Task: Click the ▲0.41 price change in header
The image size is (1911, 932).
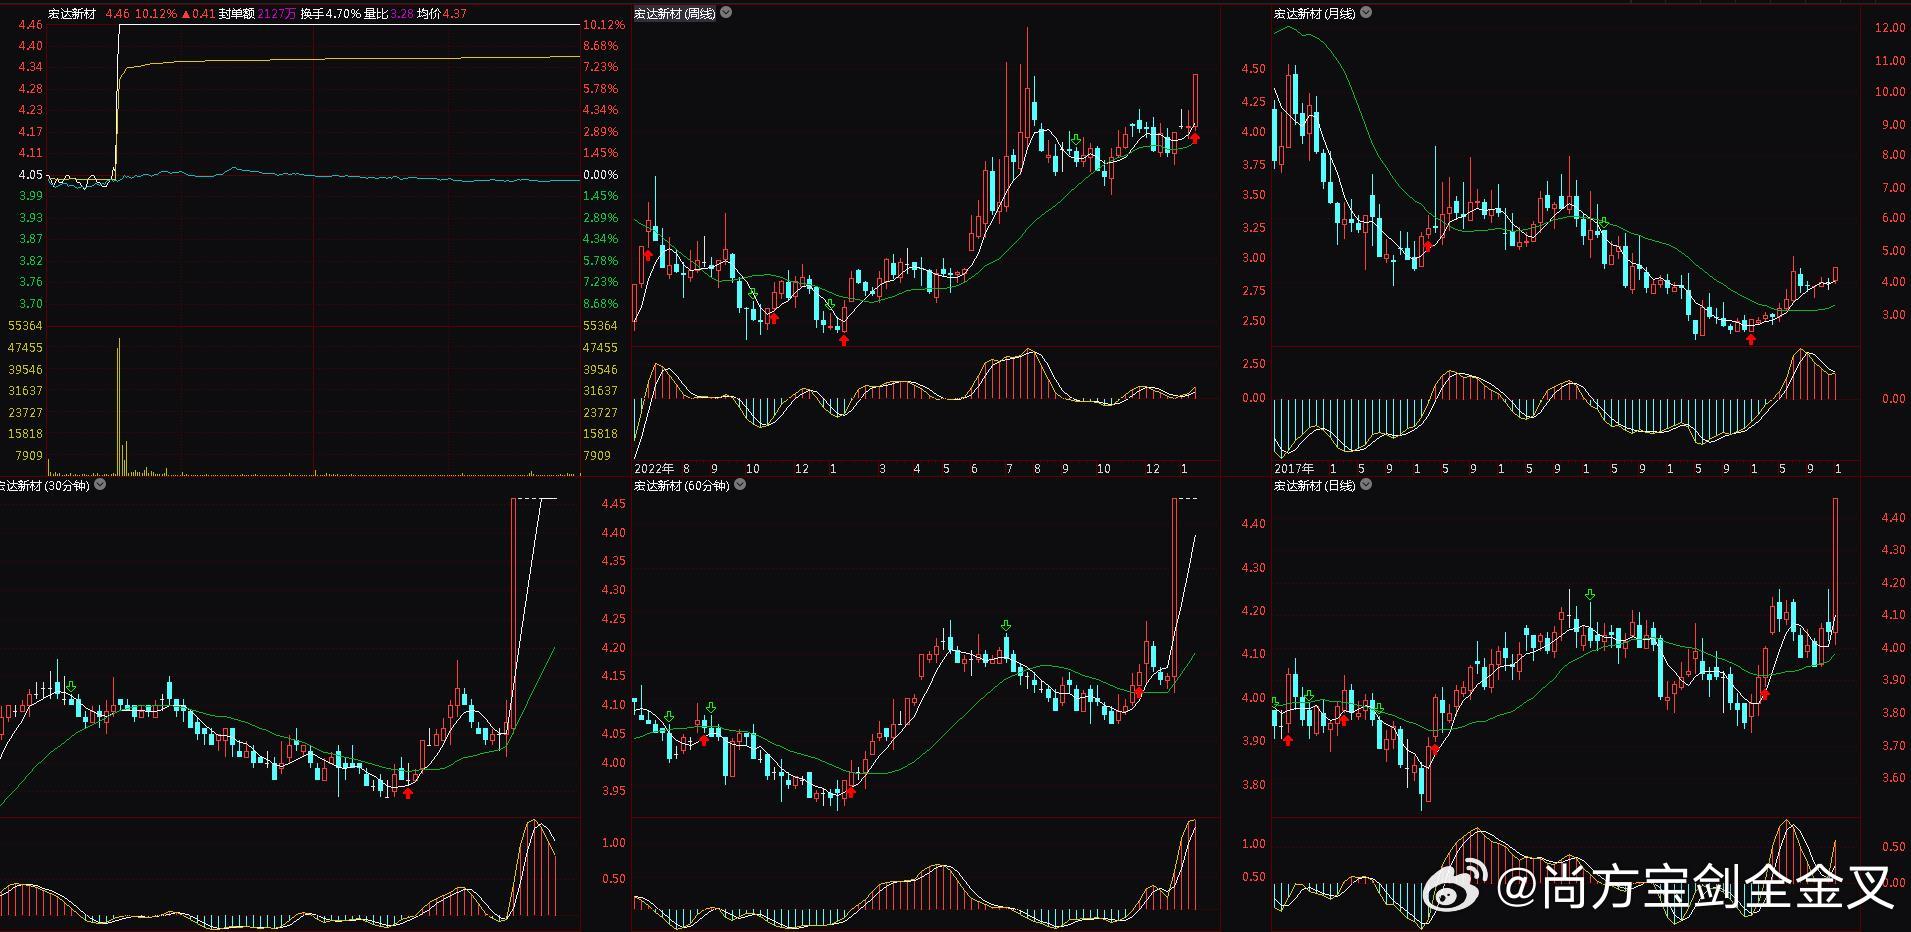Action: (x=198, y=14)
